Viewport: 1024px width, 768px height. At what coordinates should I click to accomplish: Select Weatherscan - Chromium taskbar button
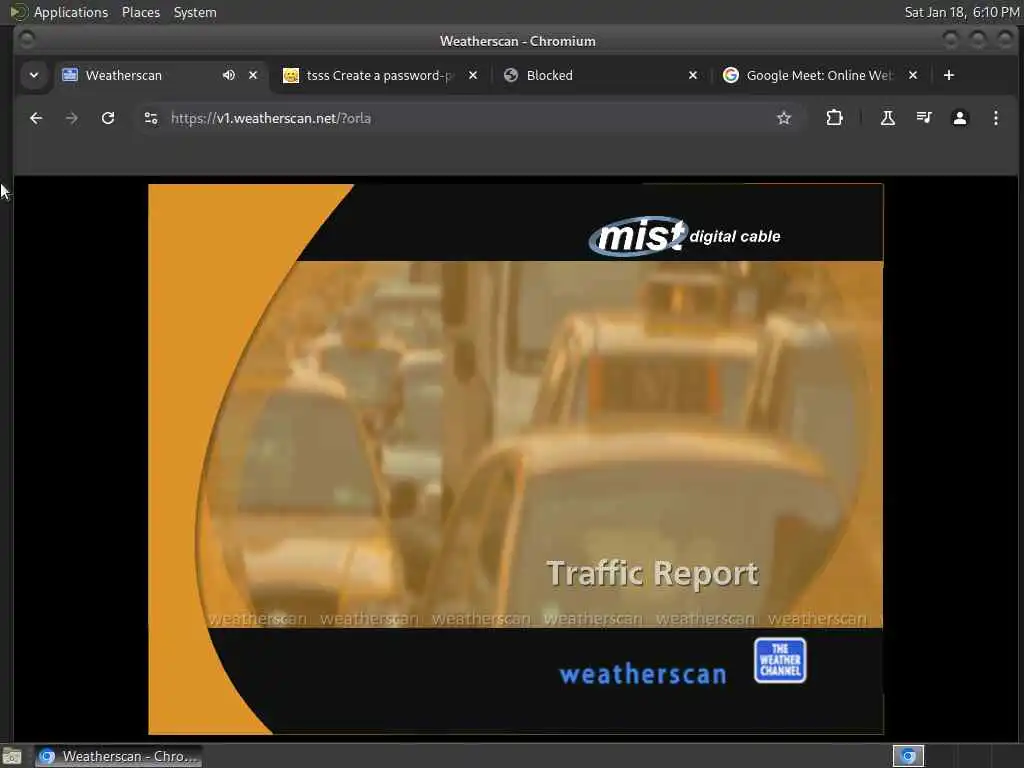coord(118,756)
